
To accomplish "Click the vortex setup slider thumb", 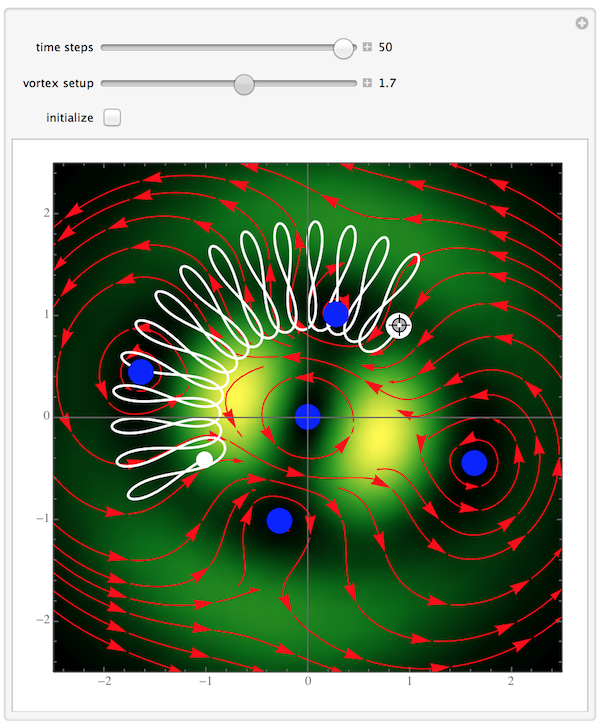I will click(x=244, y=84).
